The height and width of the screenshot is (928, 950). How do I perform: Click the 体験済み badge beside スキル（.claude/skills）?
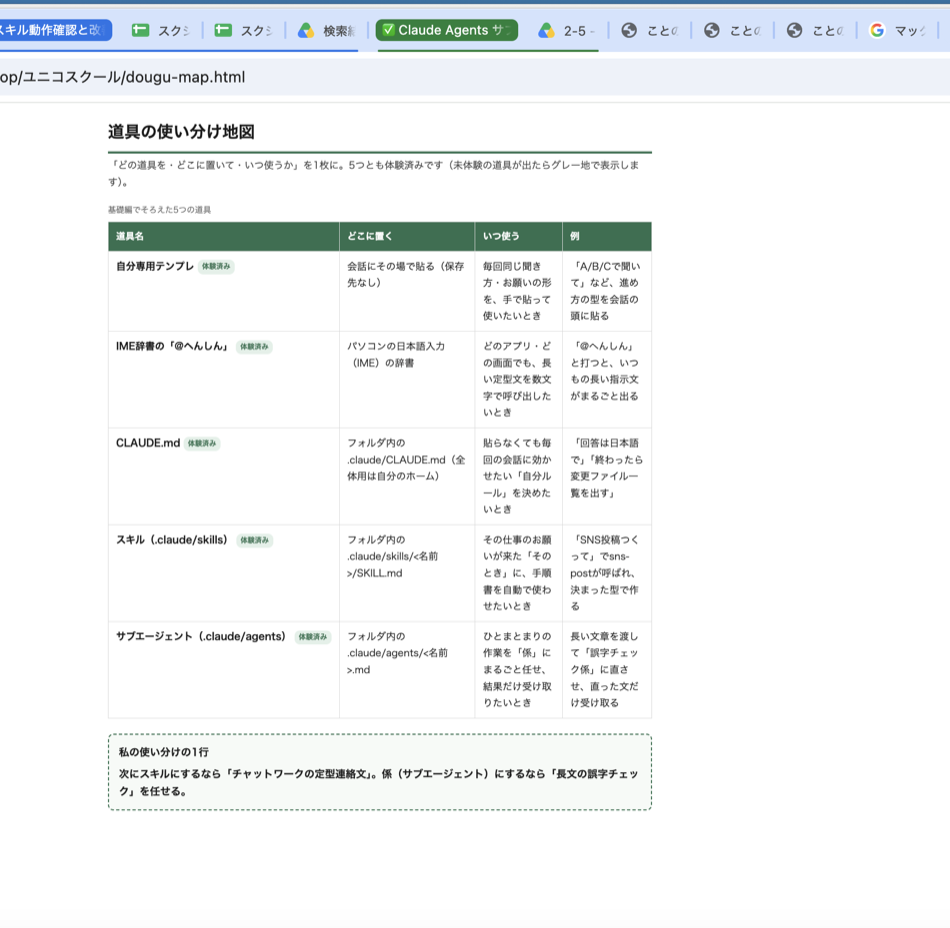coord(254,540)
